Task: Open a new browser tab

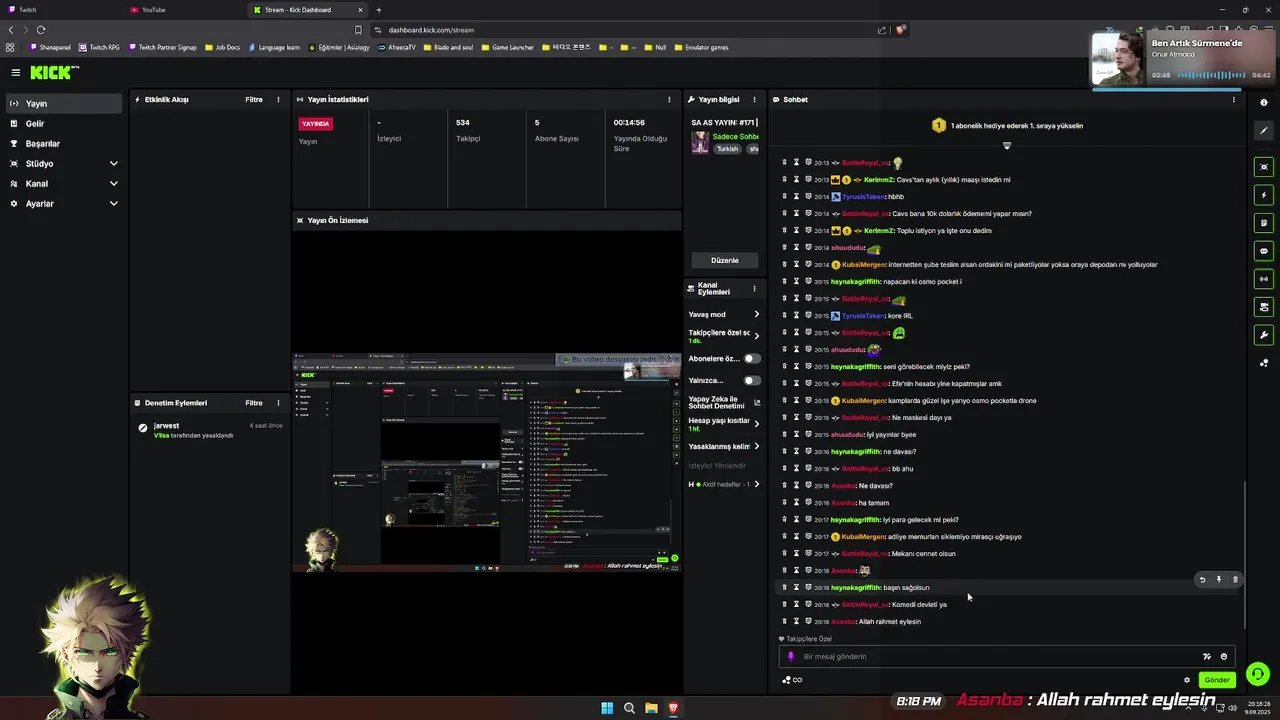Action: tap(378, 10)
